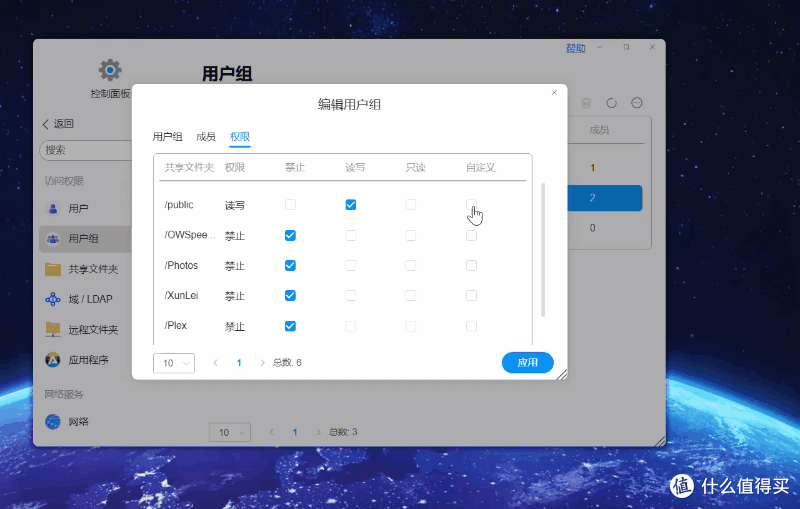This screenshot has width=800, height=509.
Task: Check 读写 for /Photos
Action: 351,265
